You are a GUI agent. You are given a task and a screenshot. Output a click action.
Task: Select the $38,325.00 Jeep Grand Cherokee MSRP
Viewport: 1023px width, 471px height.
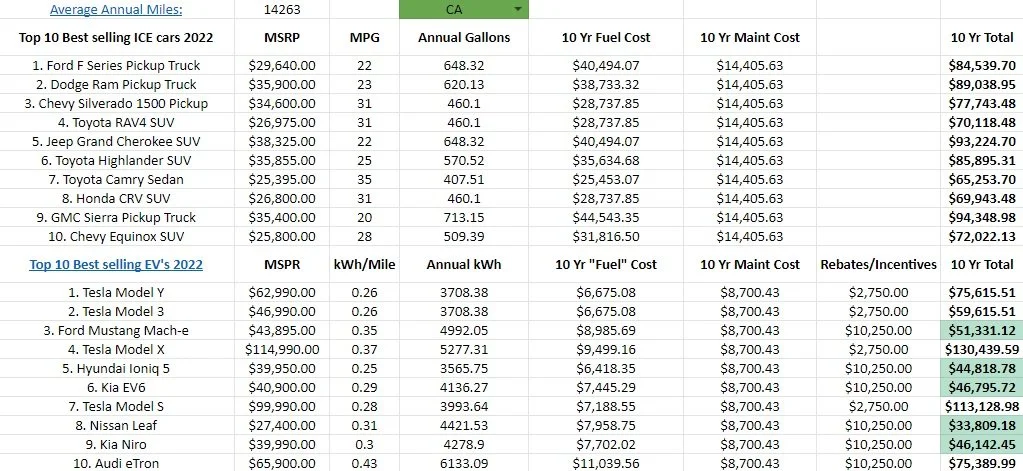point(282,141)
